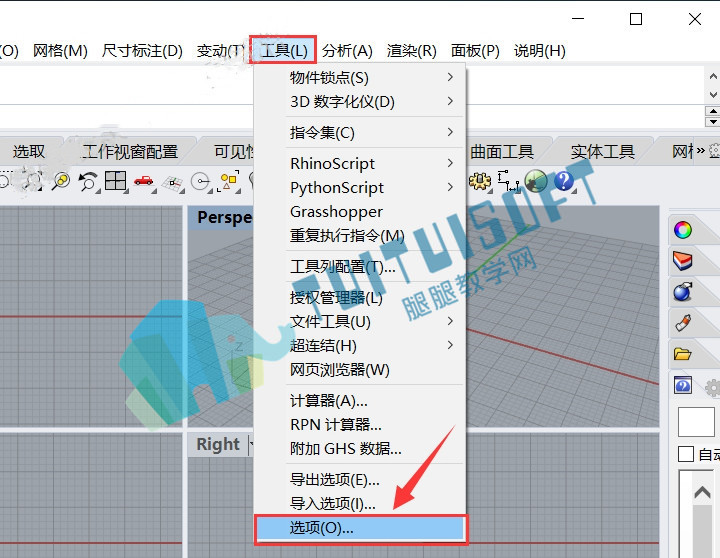Click the blue question mark help icon
The image size is (720, 558).
563,180
